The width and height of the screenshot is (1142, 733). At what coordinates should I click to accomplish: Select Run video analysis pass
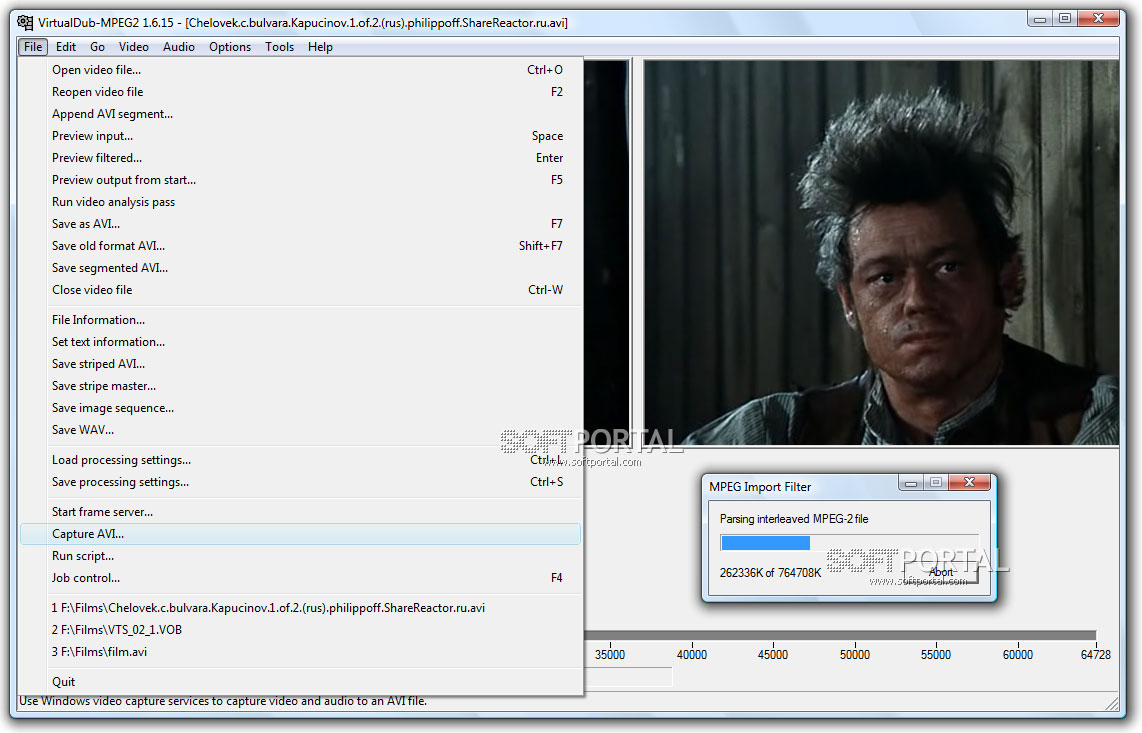(x=300, y=202)
